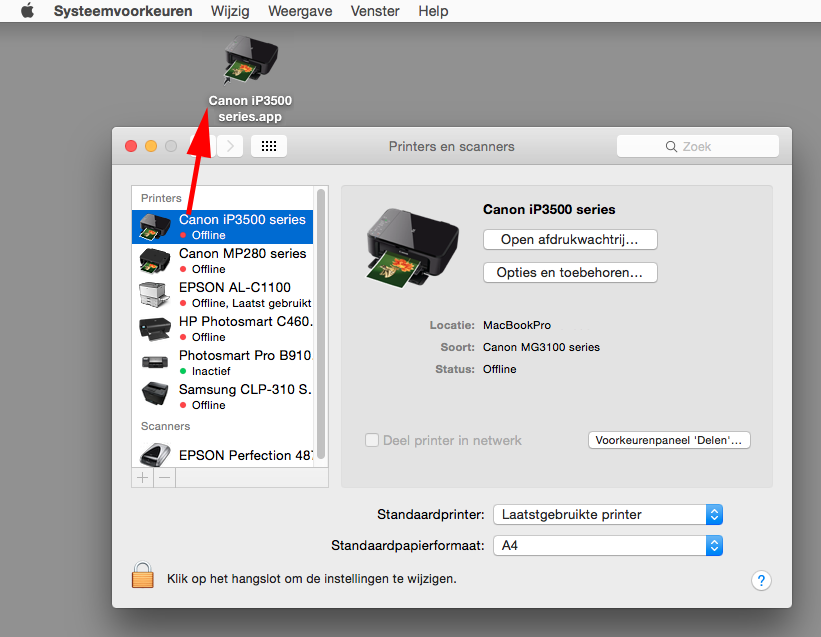821x637 pixels.
Task: Click the red close window button
Action: point(131,146)
